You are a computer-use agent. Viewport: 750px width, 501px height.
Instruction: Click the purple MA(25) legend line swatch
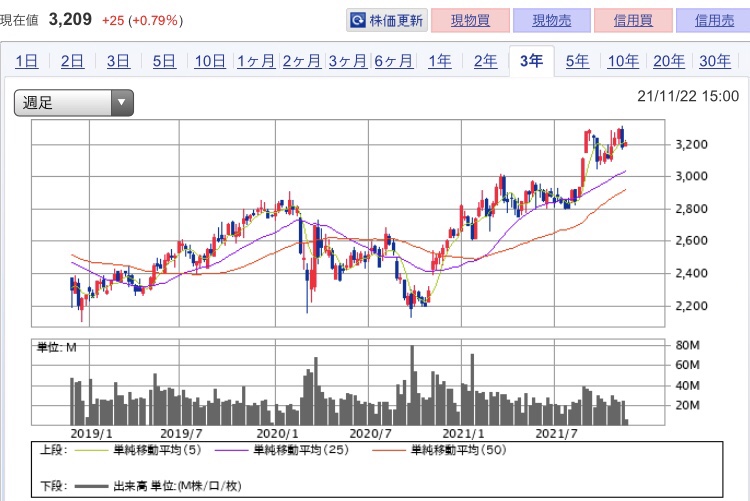click(232, 450)
